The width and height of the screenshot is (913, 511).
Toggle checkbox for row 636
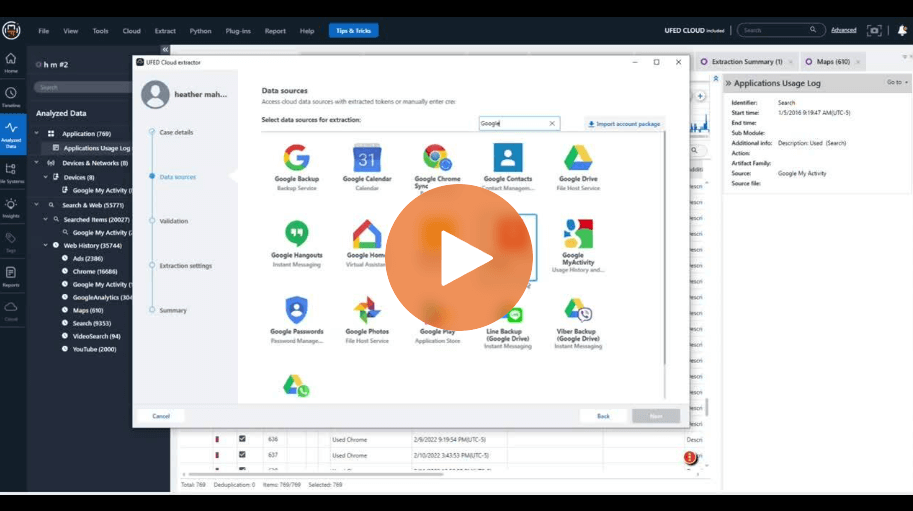tap(242, 439)
